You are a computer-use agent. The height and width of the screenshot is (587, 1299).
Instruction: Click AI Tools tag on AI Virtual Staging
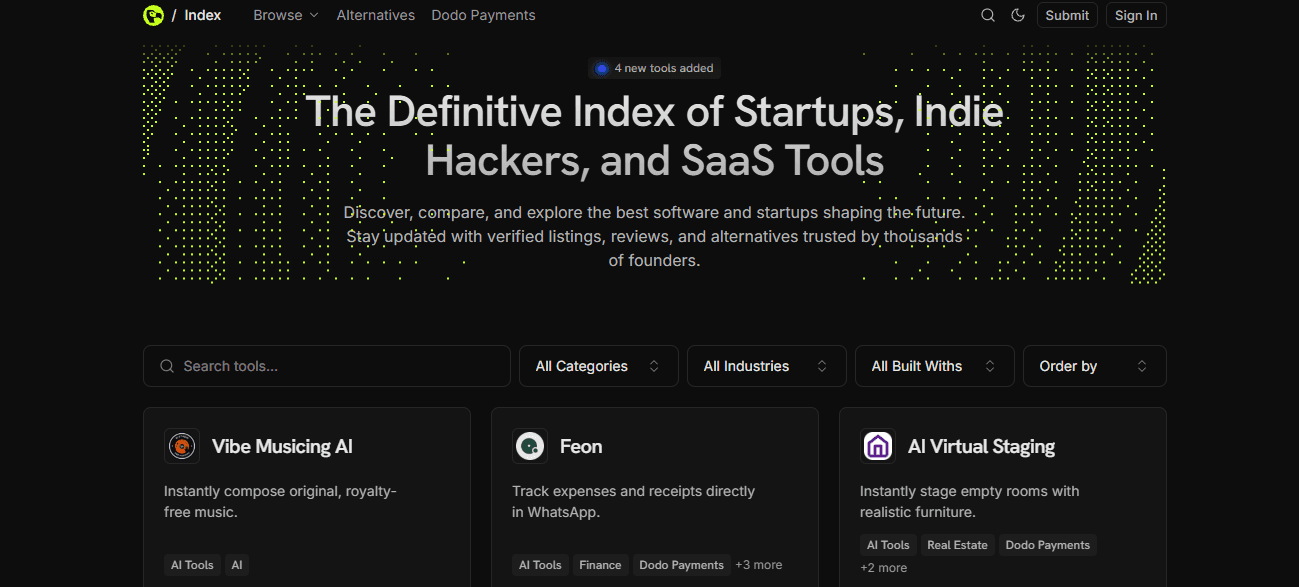[x=888, y=545]
